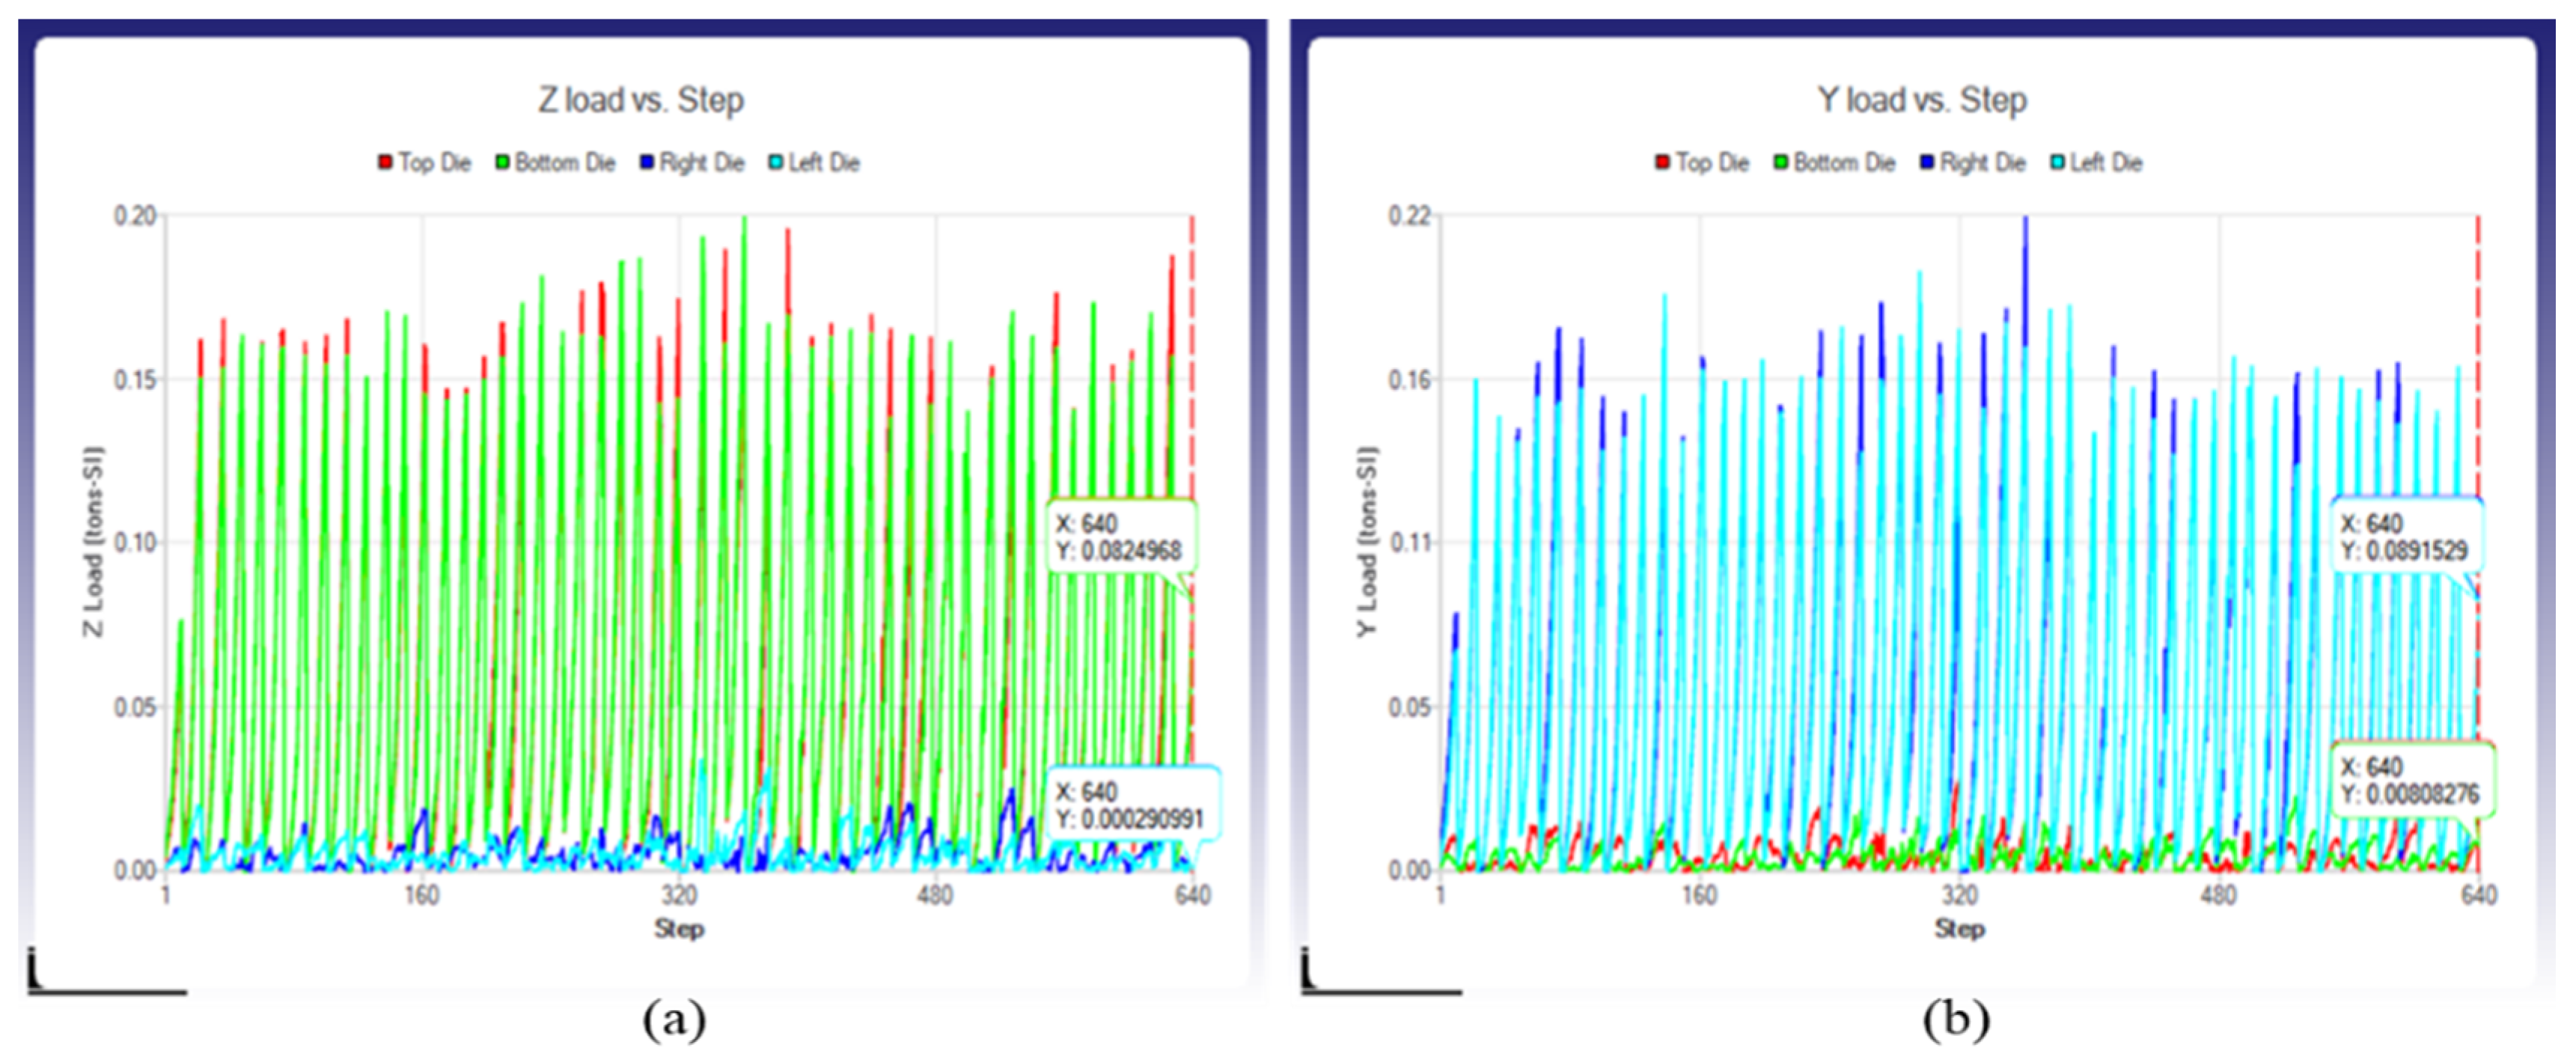The height and width of the screenshot is (1056, 2576).
Task: Click the 'Step' x-axis label in Y load chart
Action: pyautogui.click(x=1959, y=929)
